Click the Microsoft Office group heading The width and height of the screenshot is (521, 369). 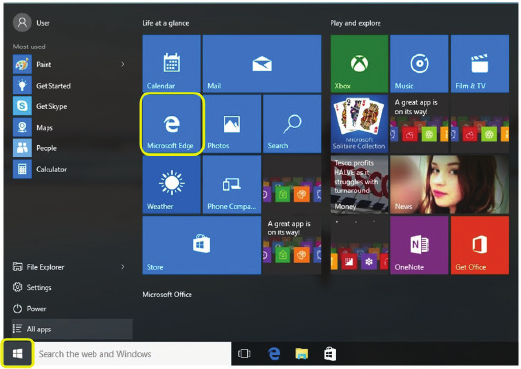click(167, 294)
